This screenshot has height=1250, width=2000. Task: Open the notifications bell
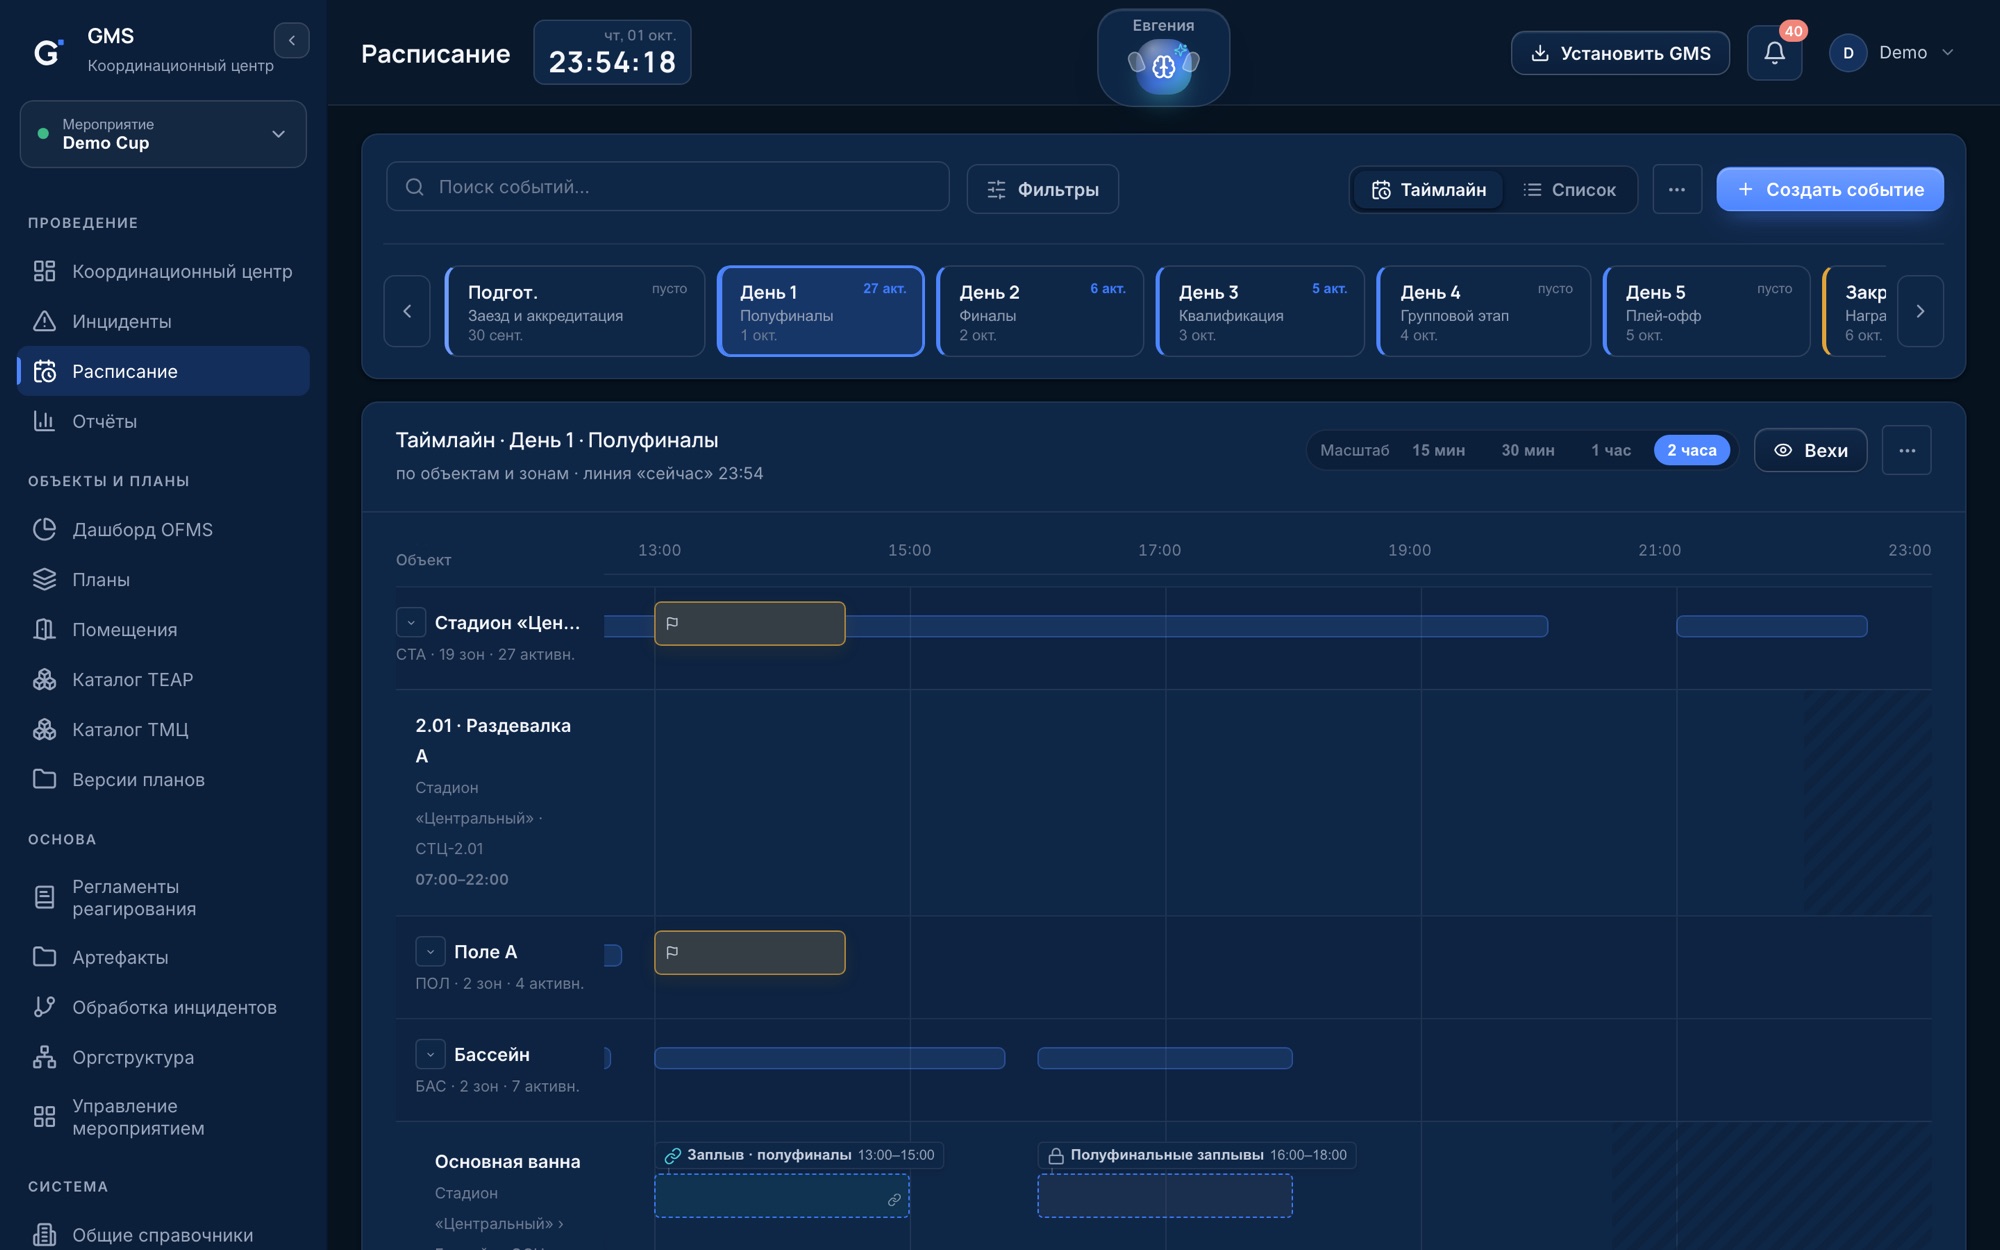[x=1774, y=53]
